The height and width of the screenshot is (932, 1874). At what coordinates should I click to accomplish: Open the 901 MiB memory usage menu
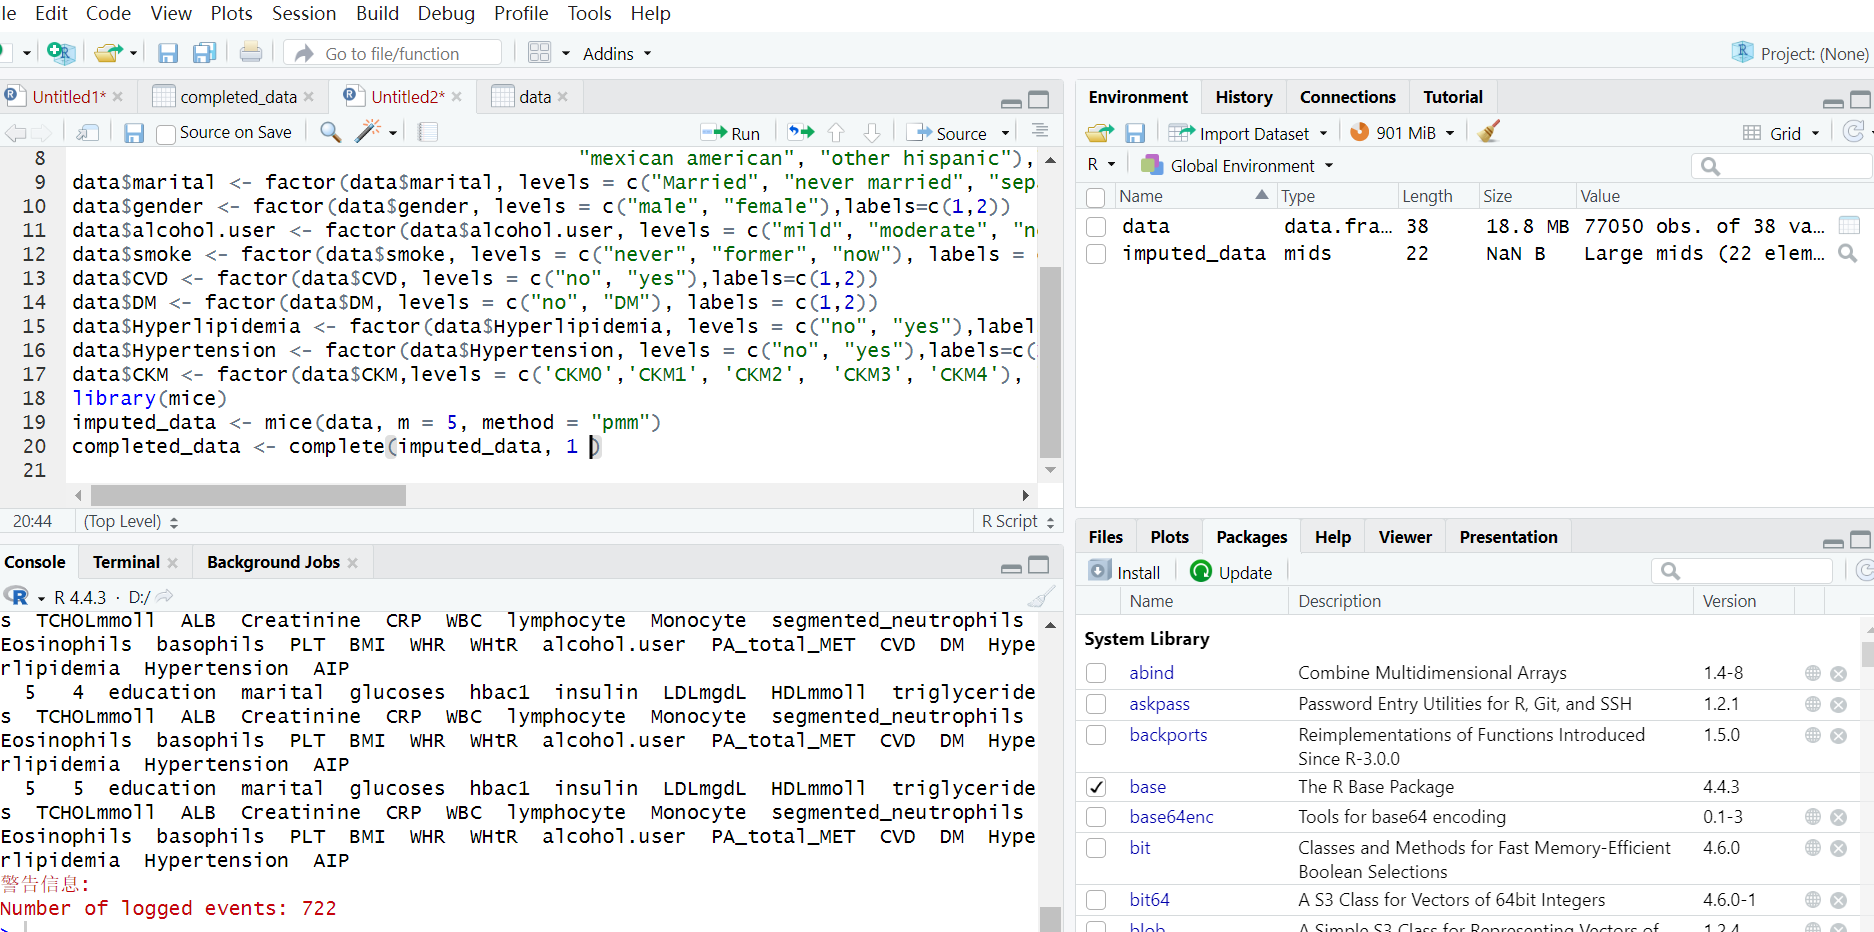1402,133
